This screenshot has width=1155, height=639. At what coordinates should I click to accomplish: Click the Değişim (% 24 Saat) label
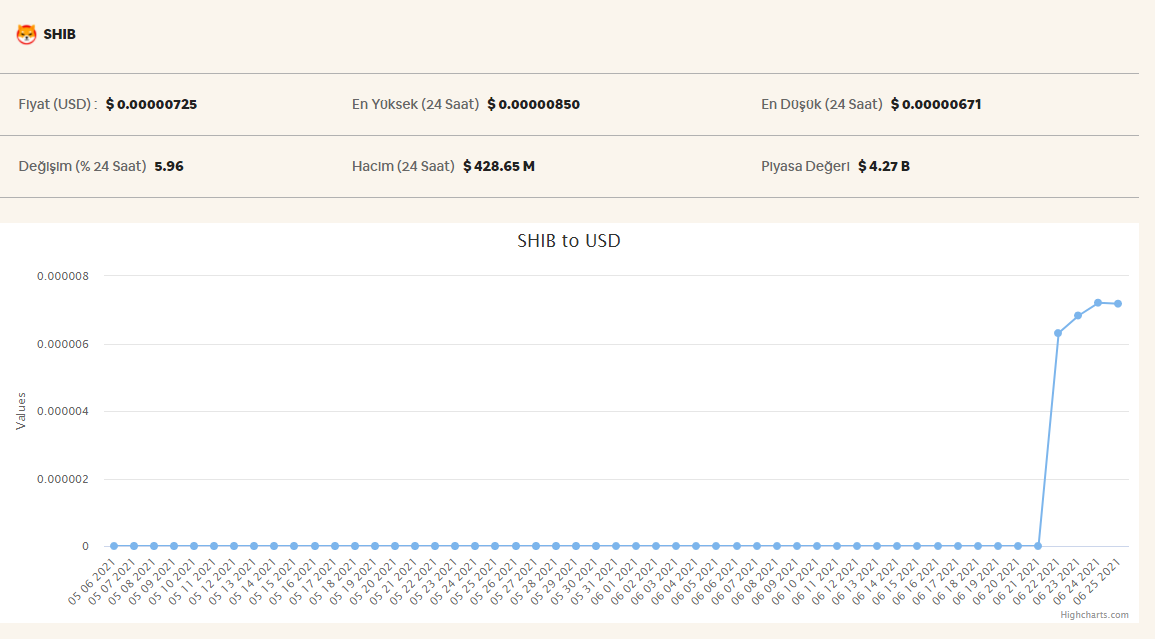(82, 166)
